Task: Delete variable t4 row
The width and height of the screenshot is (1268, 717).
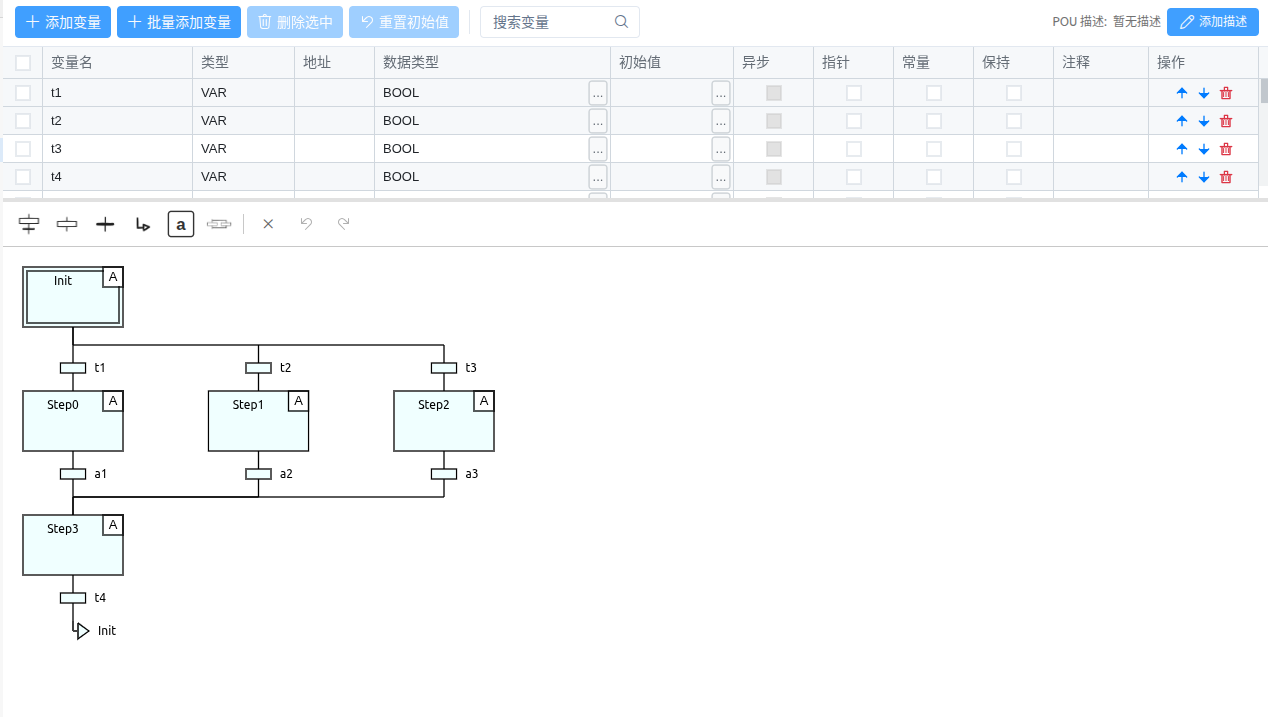Action: point(1226,177)
